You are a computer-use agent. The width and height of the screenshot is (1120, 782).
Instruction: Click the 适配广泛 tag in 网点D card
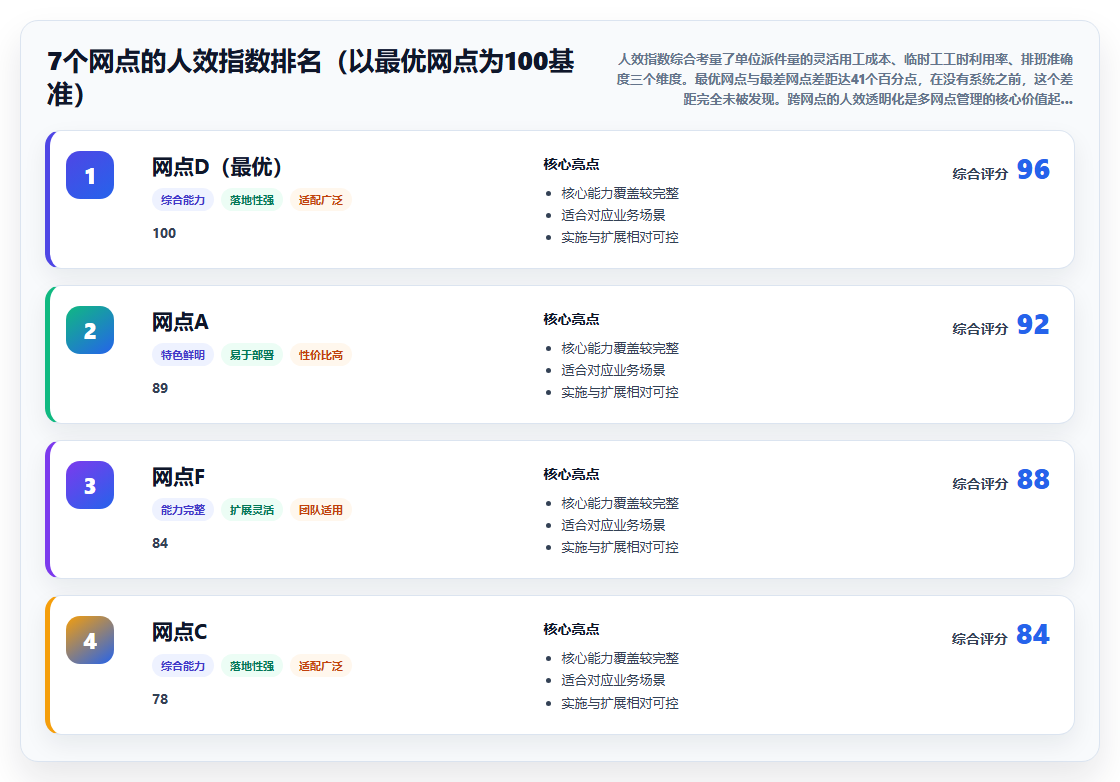click(x=321, y=200)
